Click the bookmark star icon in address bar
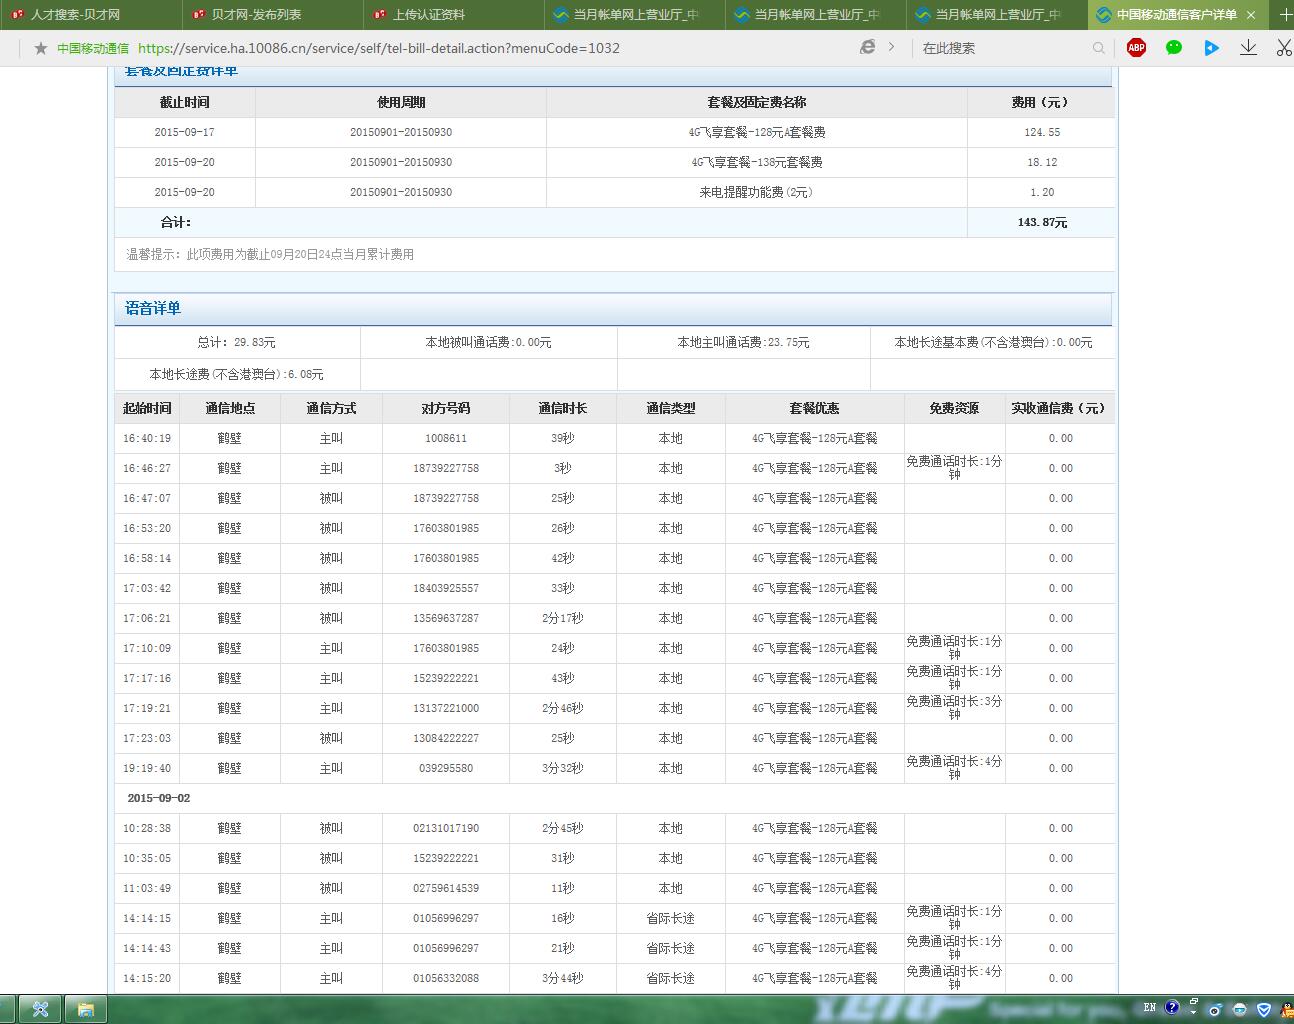This screenshot has width=1294, height=1024. pos(40,48)
